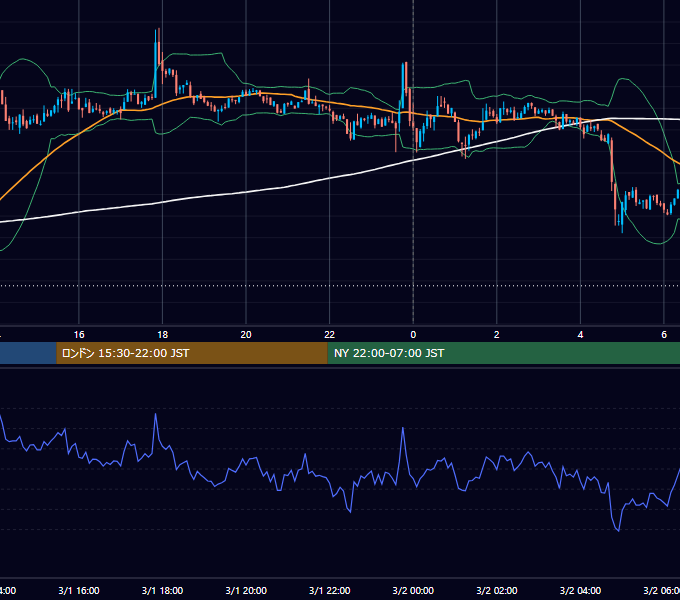The height and width of the screenshot is (600, 680).
Task: Click hour label '2' on price chart axis
Action: pyautogui.click(x=497, y=335)
